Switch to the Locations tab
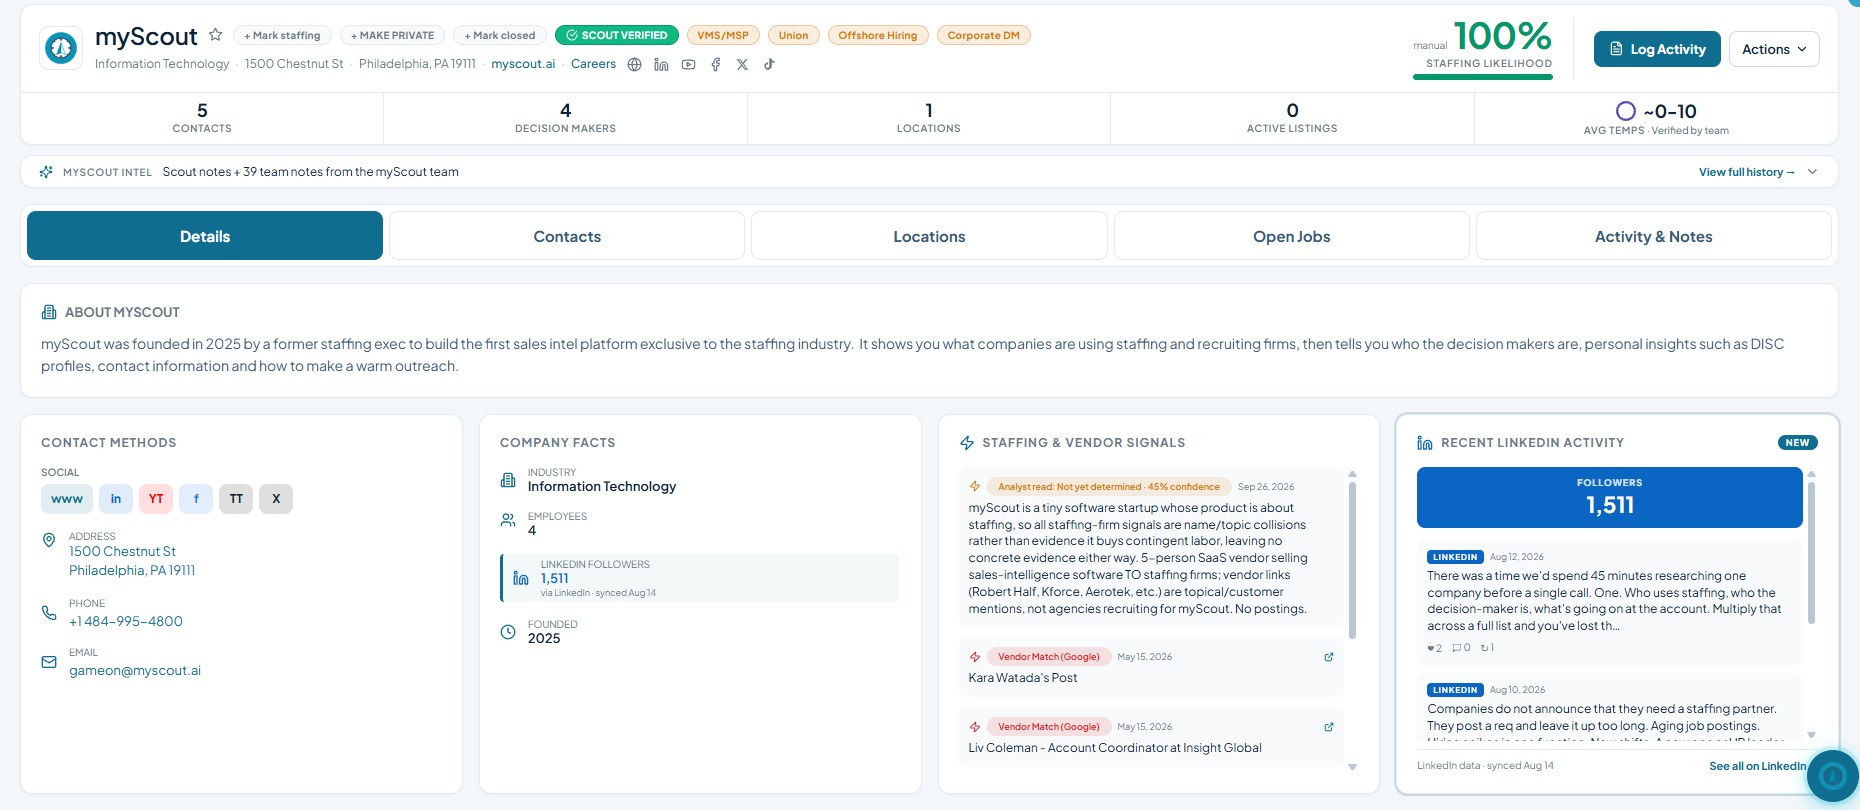Image resolution: width=1860 pixels, height=810 pixels. tap(929, 236)
